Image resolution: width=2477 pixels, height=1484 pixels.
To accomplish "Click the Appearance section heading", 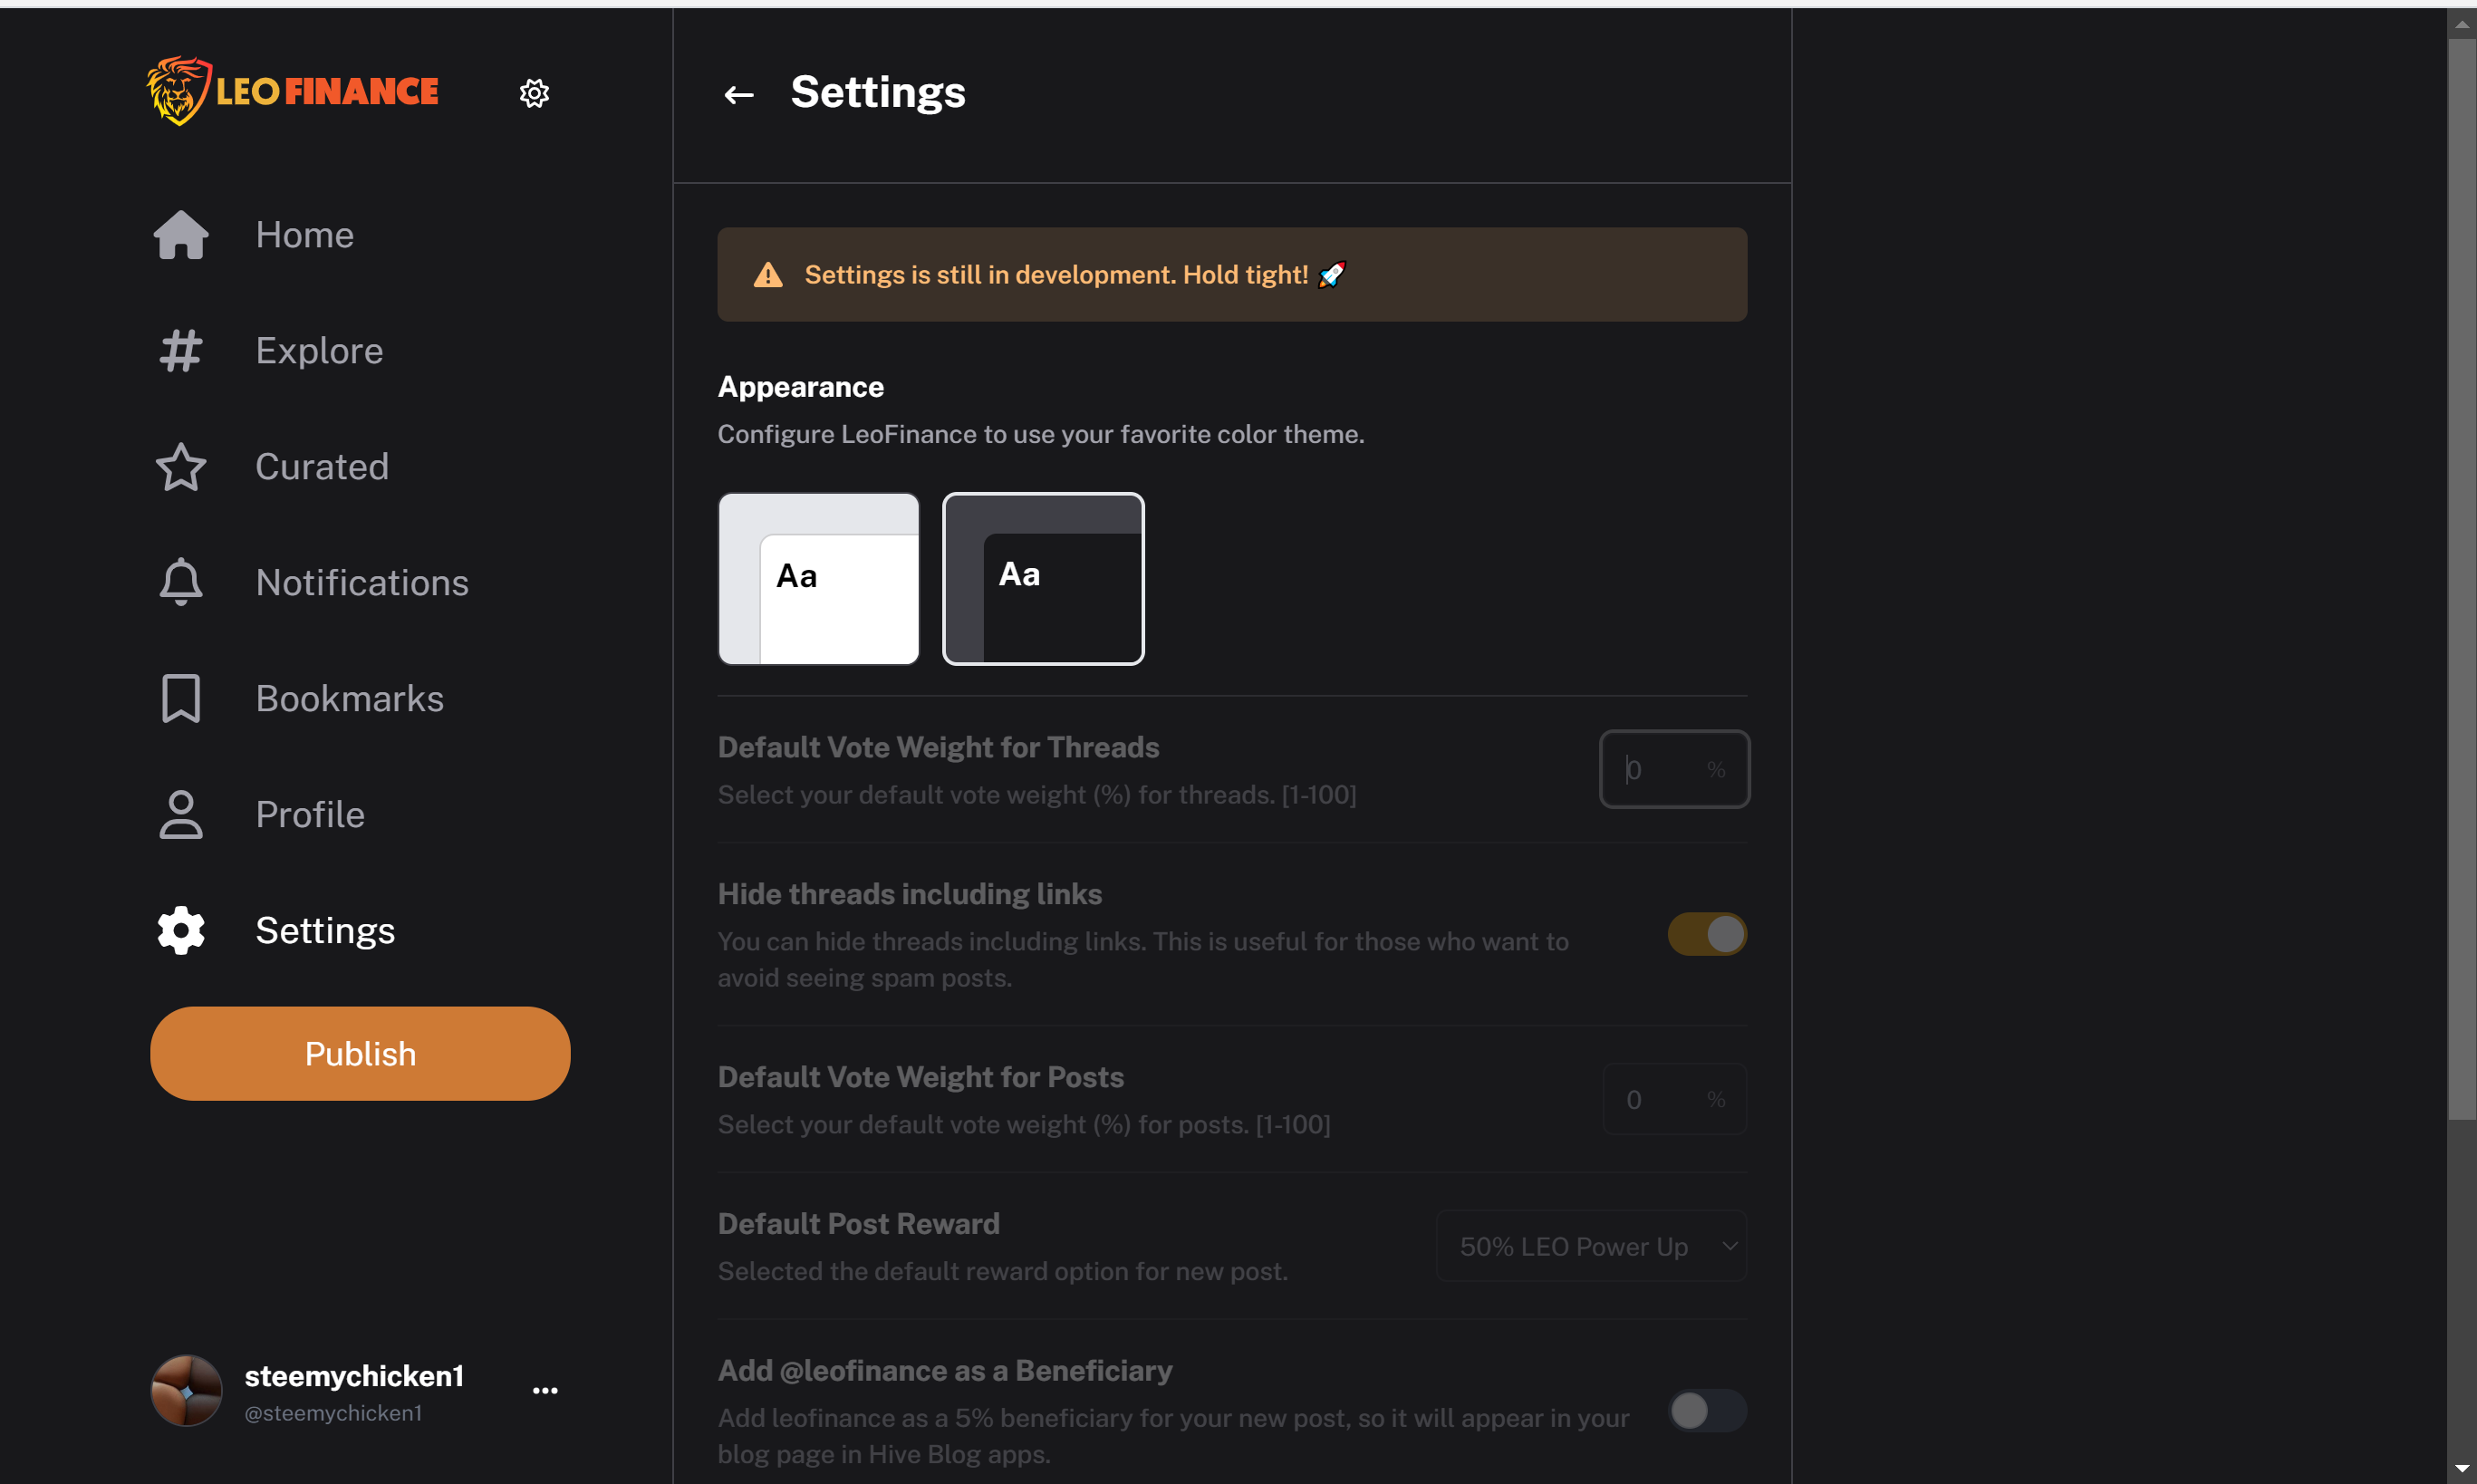I will [x=800, y=387].
